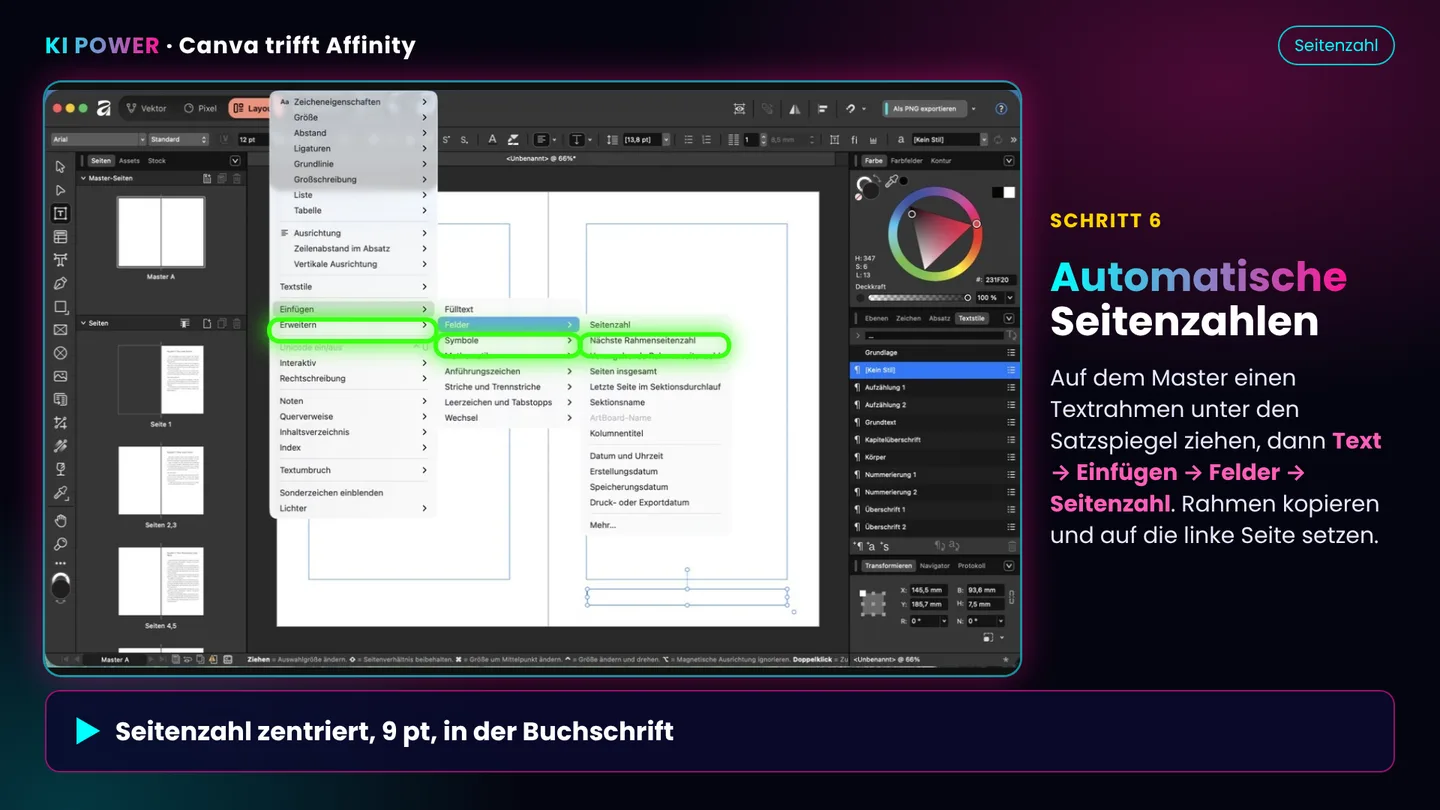Click the color wheel hue ring
1440x810 pixels.
click(x=936, y=235)
